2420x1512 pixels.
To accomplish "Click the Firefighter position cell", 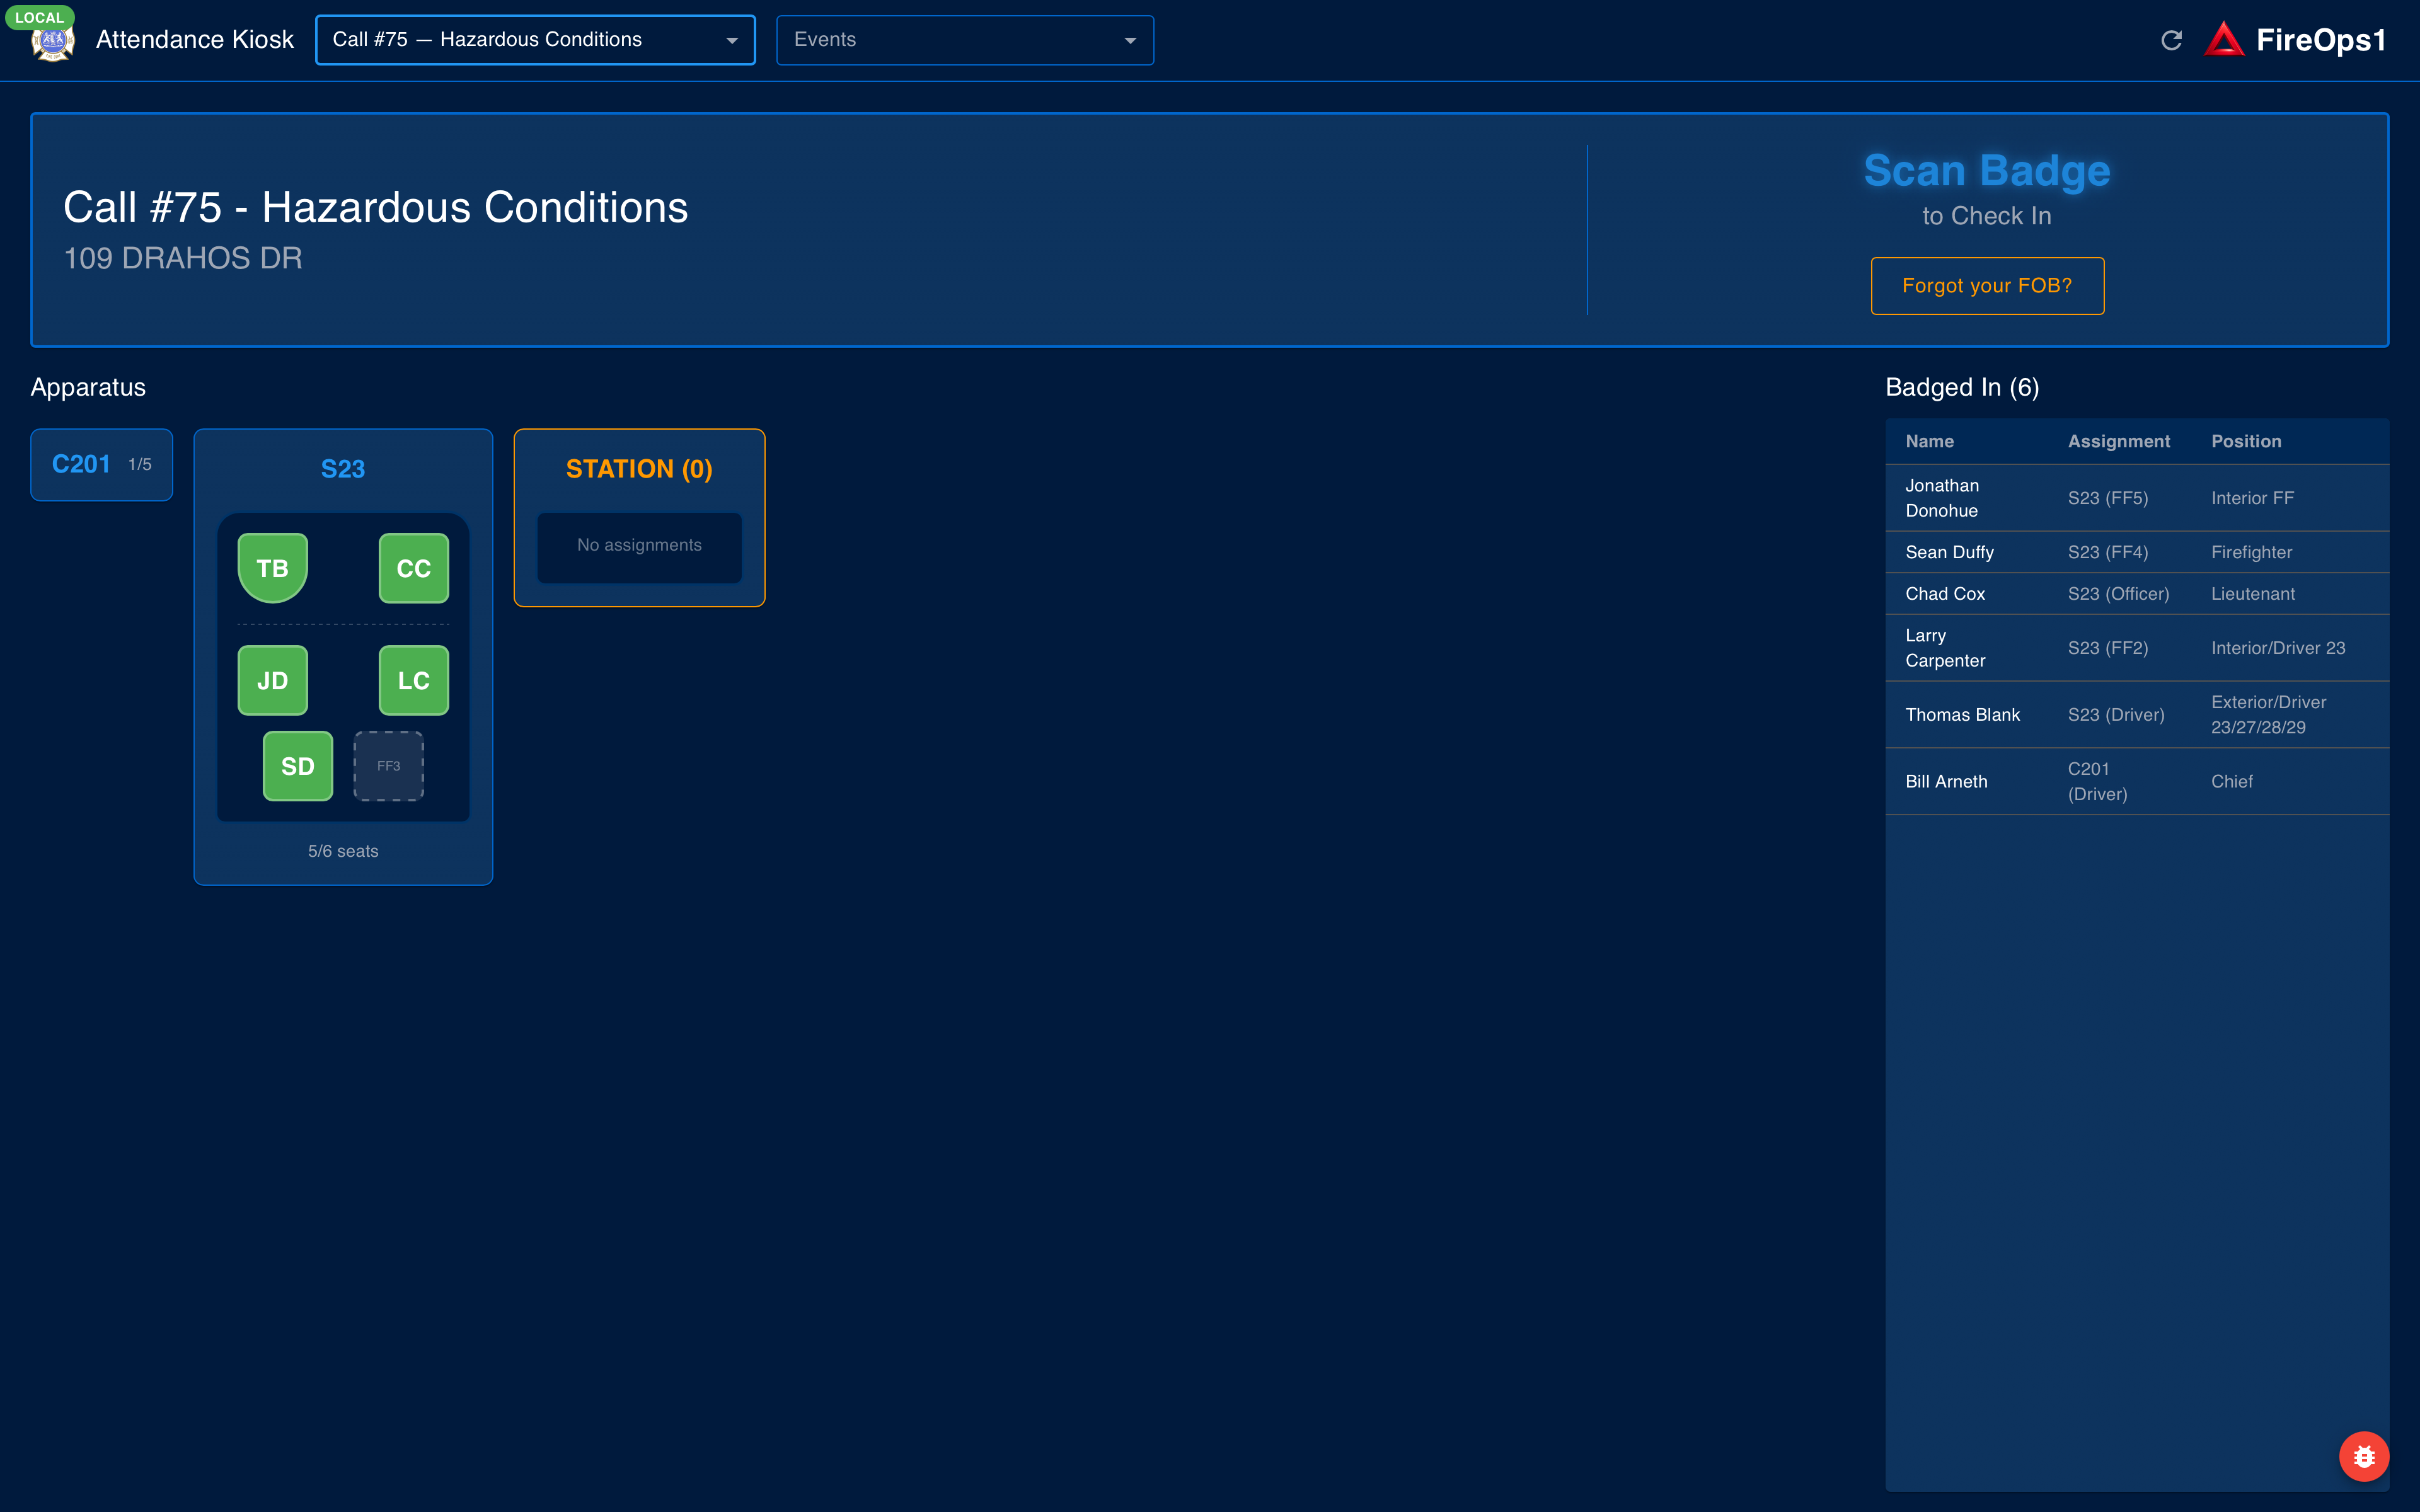I will click(2251, 552).
